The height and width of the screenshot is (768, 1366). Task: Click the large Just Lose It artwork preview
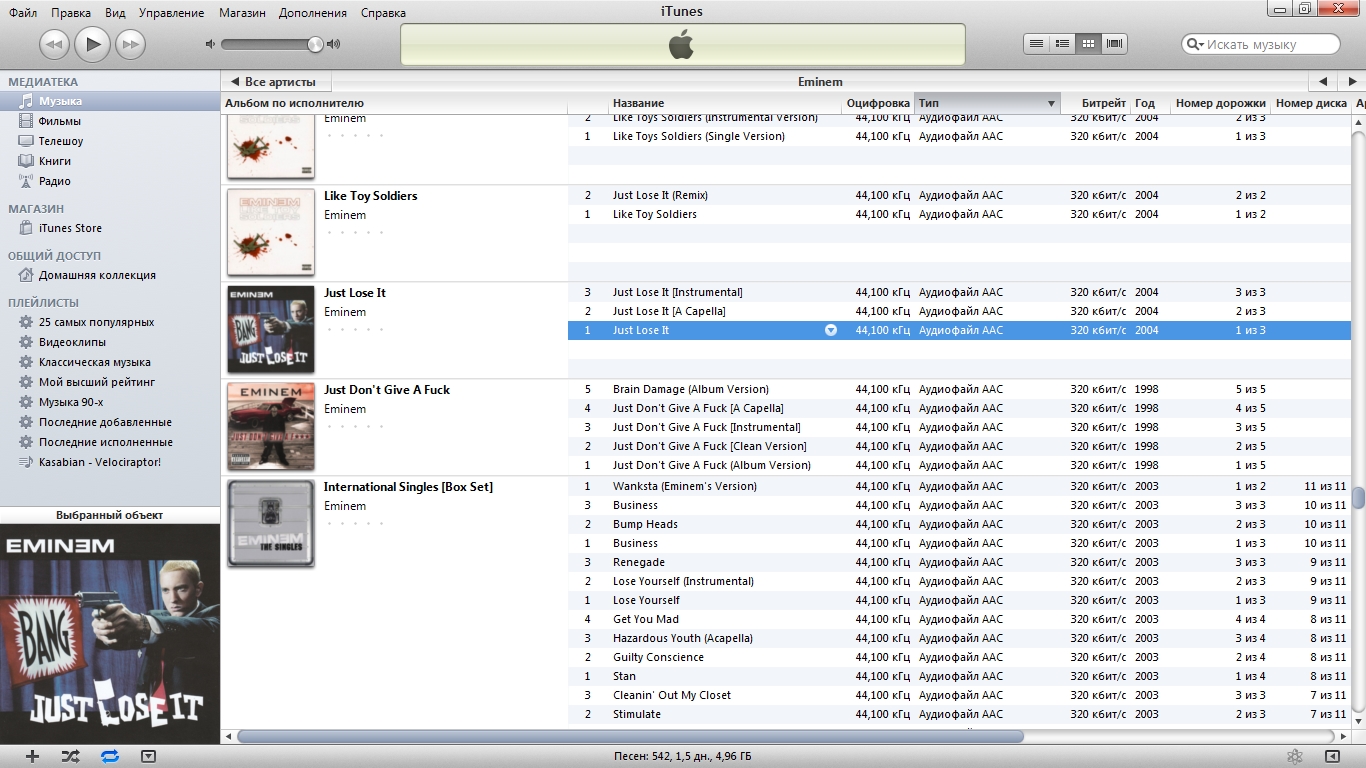[x=110, y=634]
